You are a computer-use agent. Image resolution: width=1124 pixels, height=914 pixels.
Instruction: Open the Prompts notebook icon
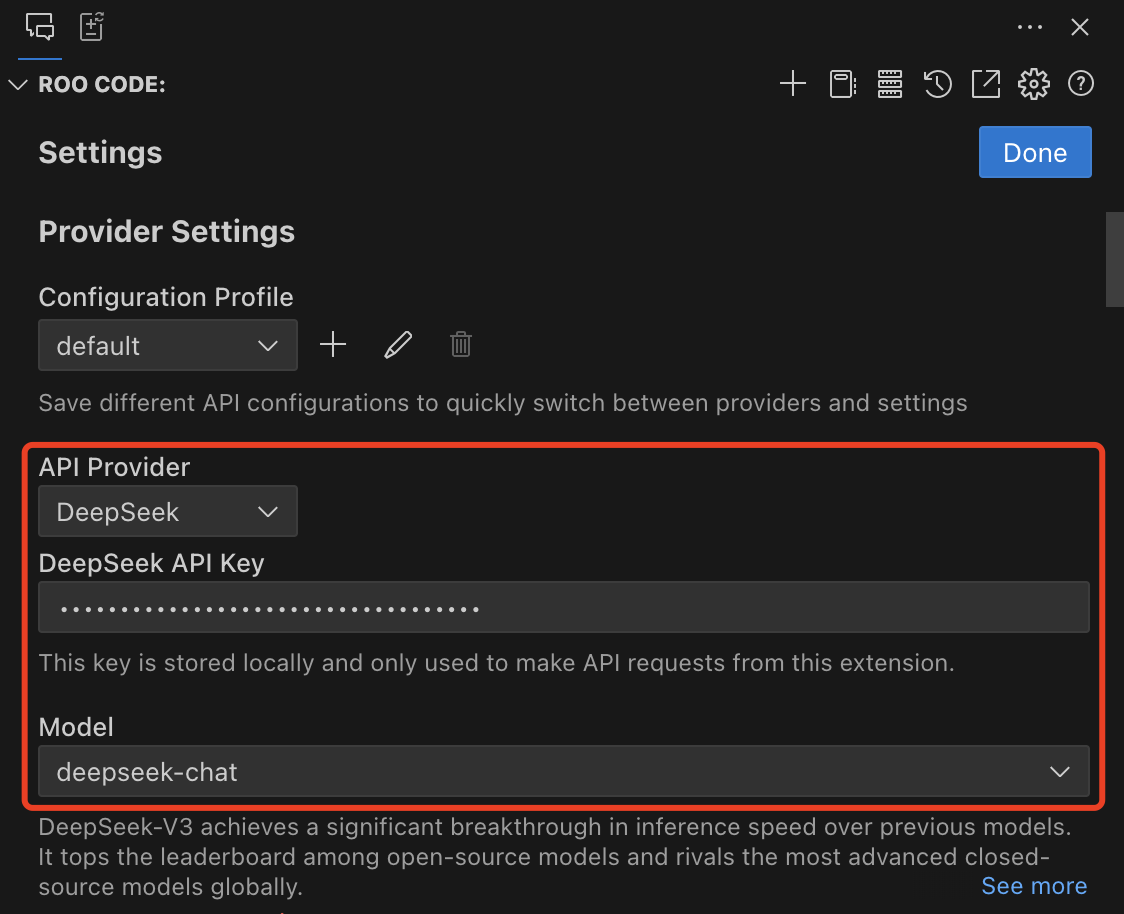point(842,84)
